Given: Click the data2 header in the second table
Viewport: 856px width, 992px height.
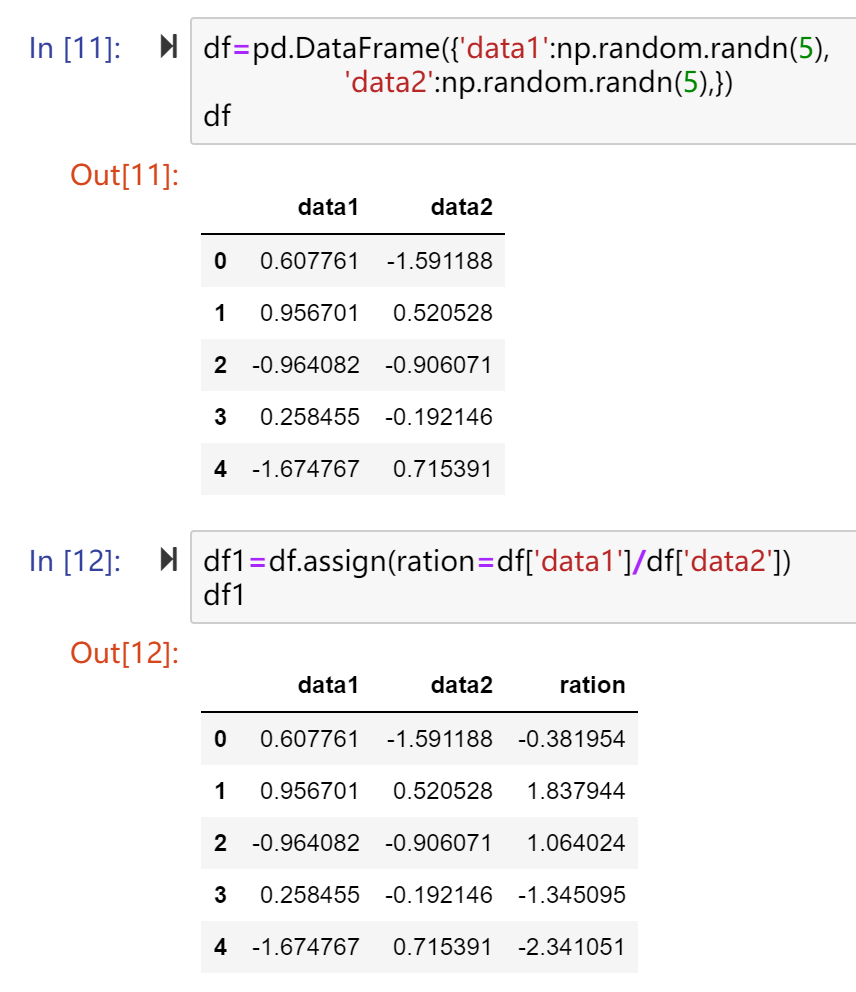Looking at the screenshot, I should [461, 685].
